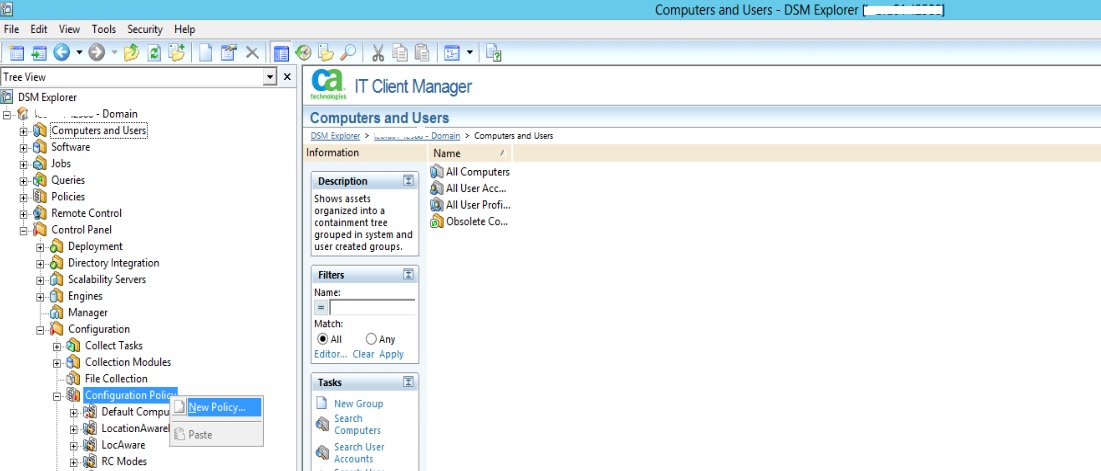This screenshot has height=471, width=1101.
Task: Open the view options toolbar dropdown arrow
Action: point(470,53)
